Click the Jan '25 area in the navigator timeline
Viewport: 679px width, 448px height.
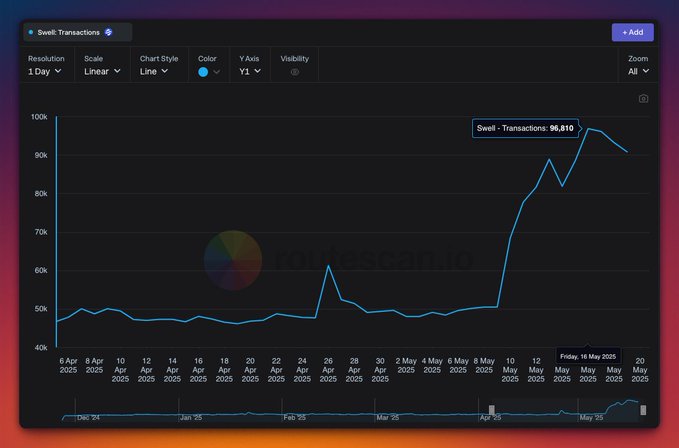[191, 416]
